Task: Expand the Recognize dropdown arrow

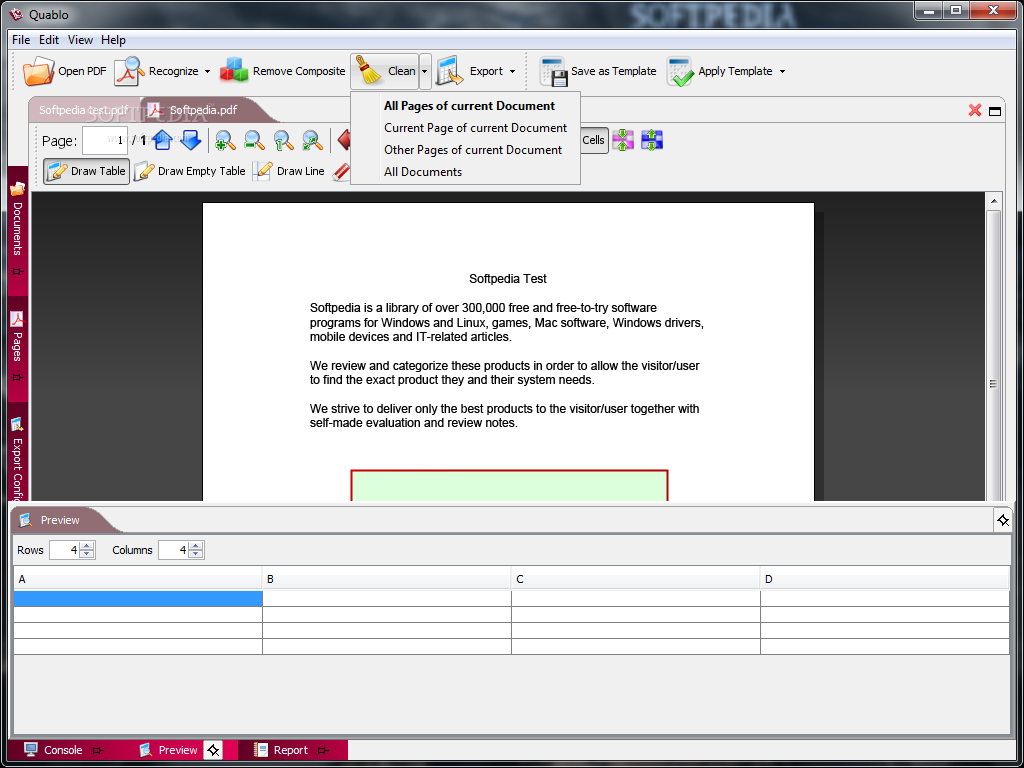Action: [207, 71]
